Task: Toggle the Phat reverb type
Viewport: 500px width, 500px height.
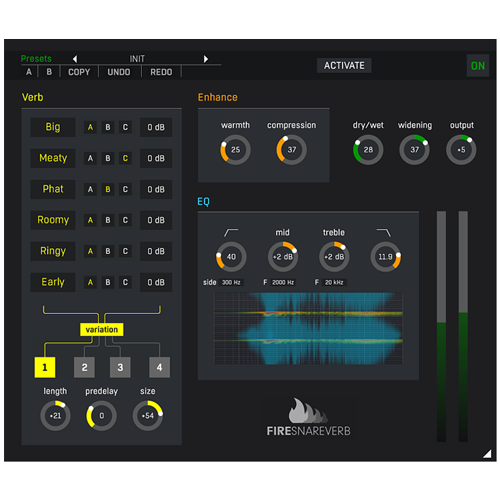Action: click(53, 189)
